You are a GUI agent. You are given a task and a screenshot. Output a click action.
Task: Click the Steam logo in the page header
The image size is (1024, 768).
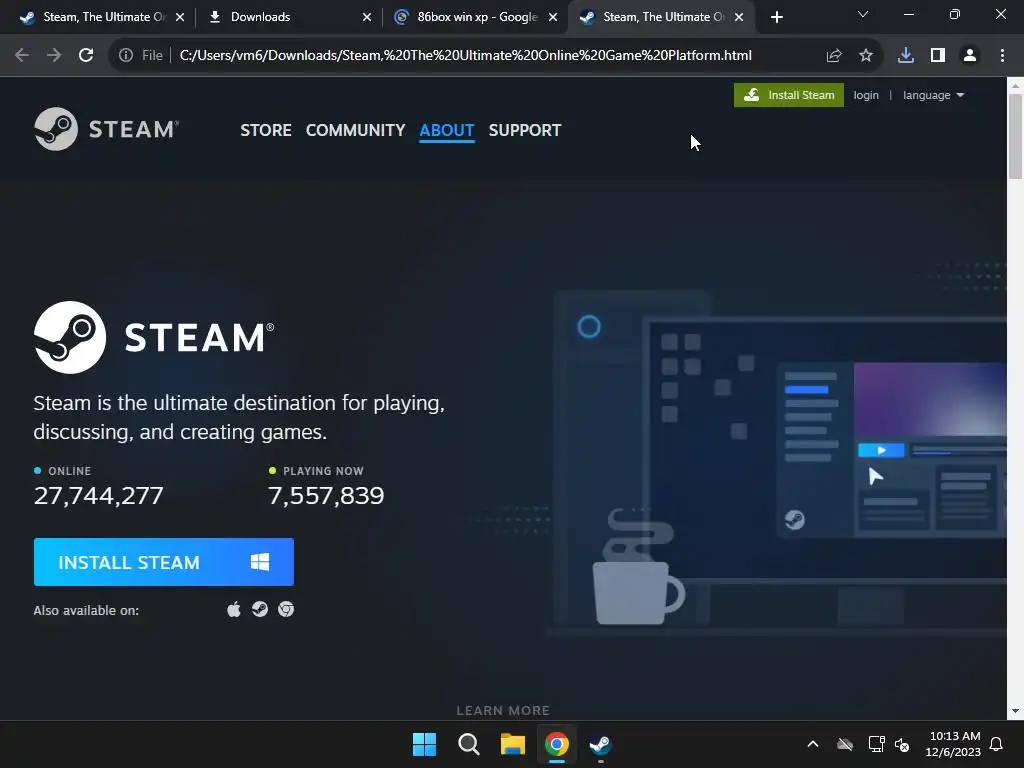[106, 129]
